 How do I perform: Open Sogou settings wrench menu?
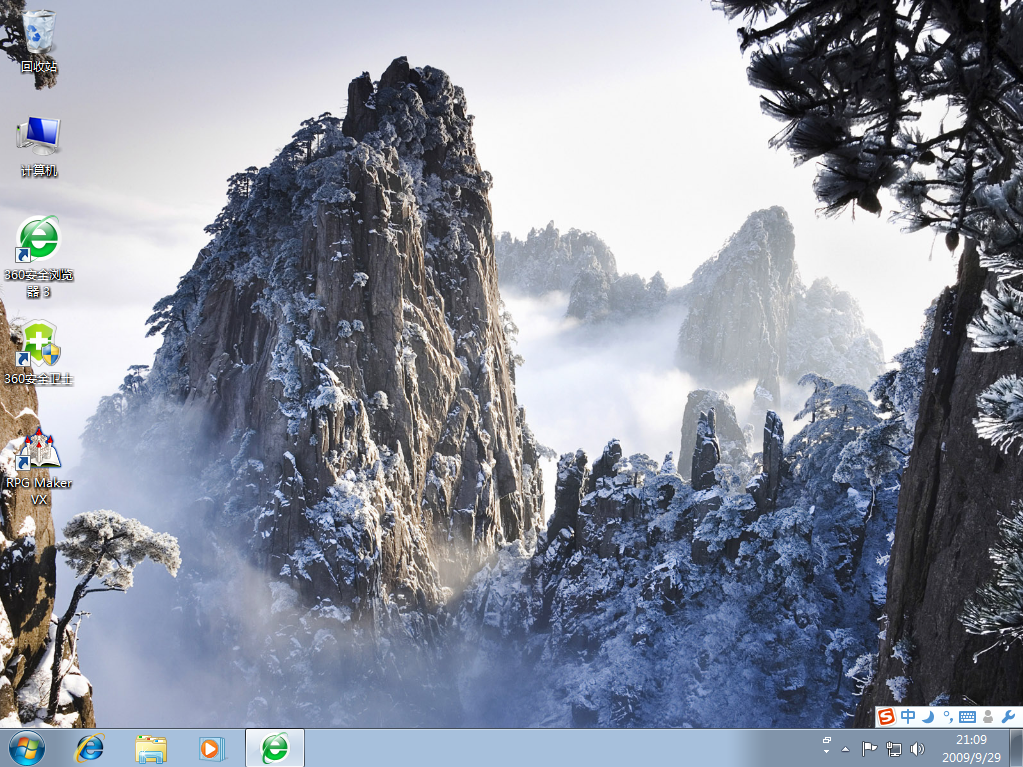click(1007, 717)
